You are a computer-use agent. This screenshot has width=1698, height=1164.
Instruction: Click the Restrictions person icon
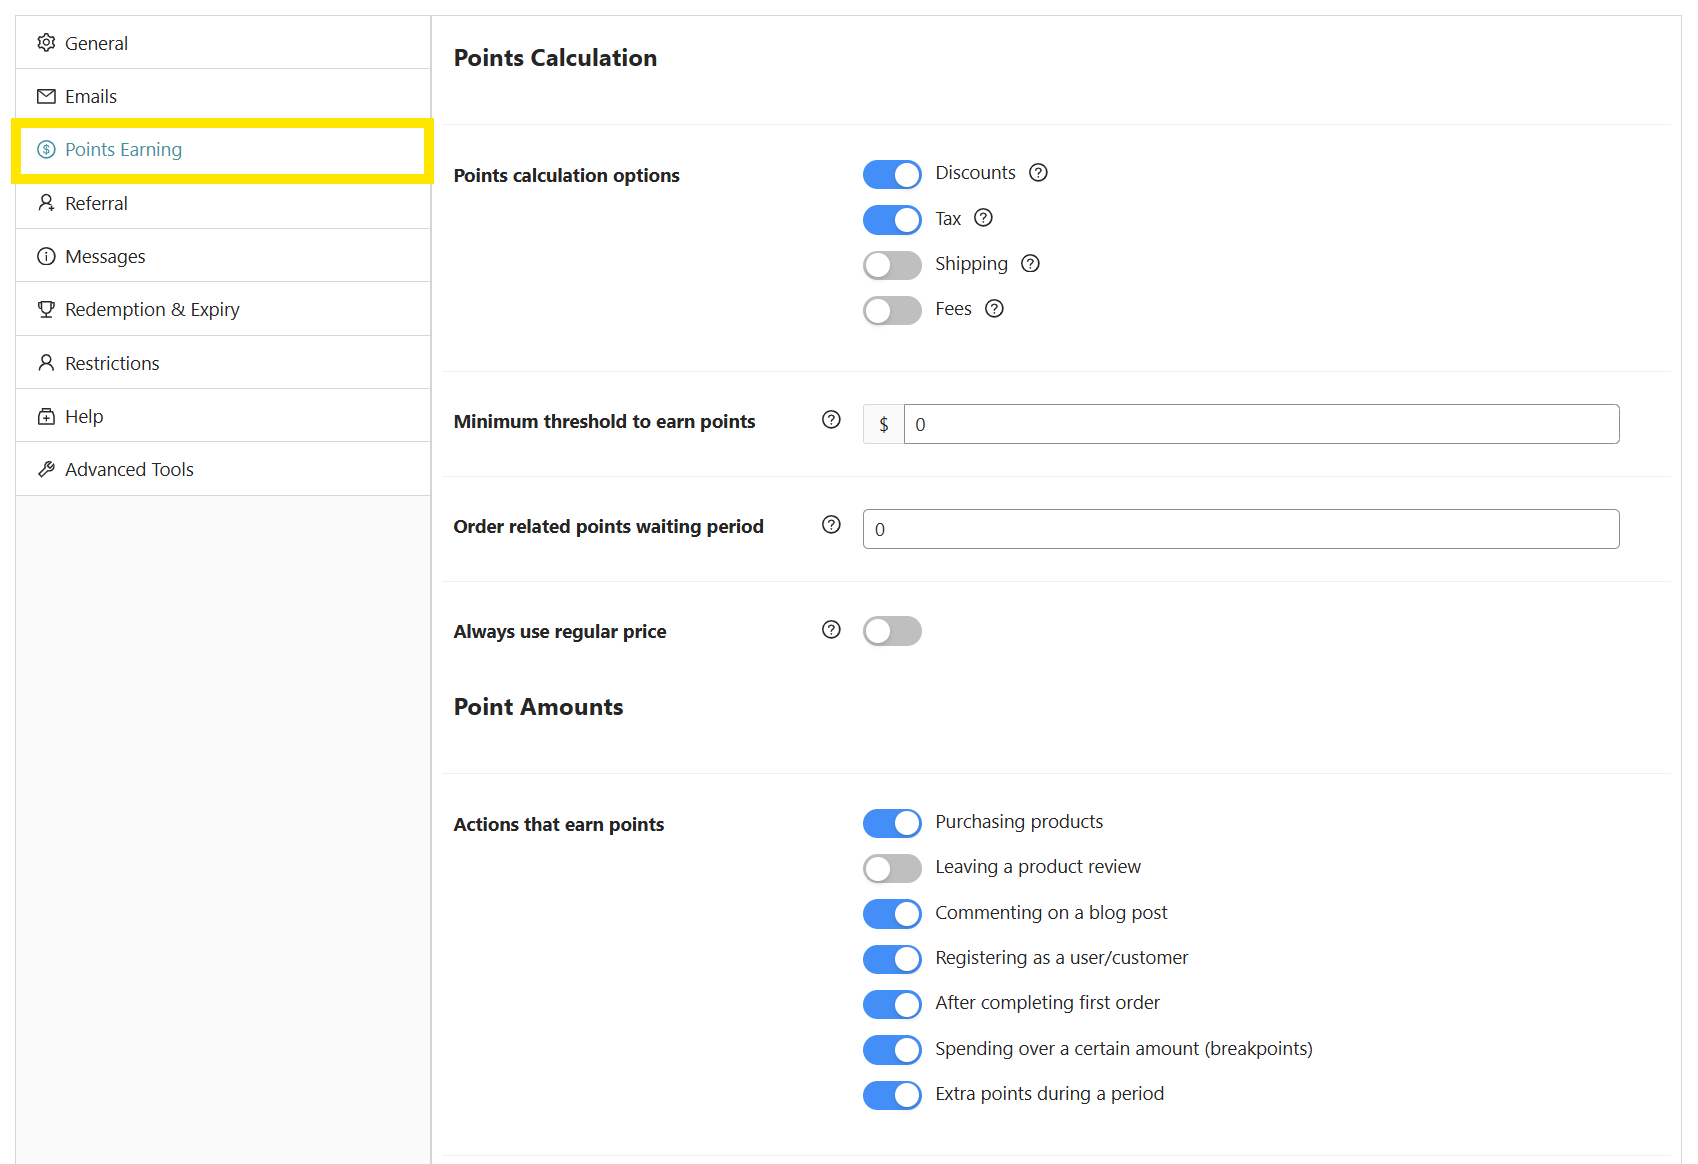point(46,363)
